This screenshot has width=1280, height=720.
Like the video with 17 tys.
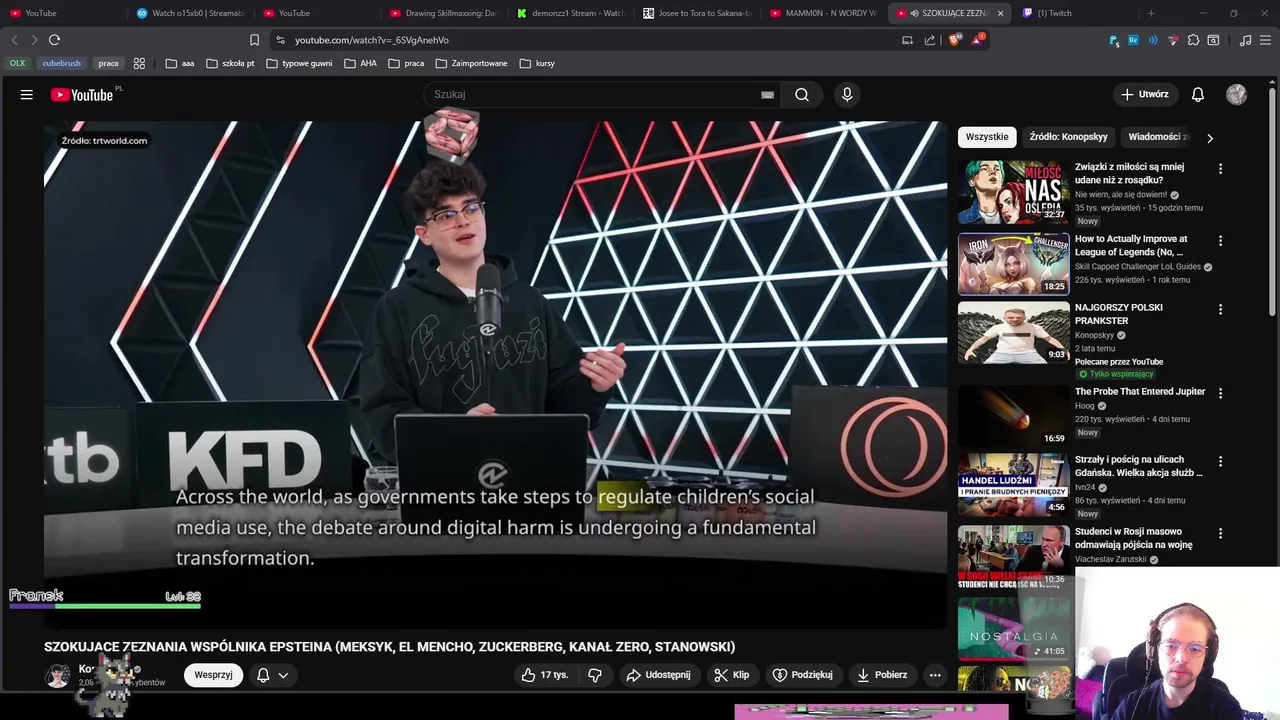(544, 675)
